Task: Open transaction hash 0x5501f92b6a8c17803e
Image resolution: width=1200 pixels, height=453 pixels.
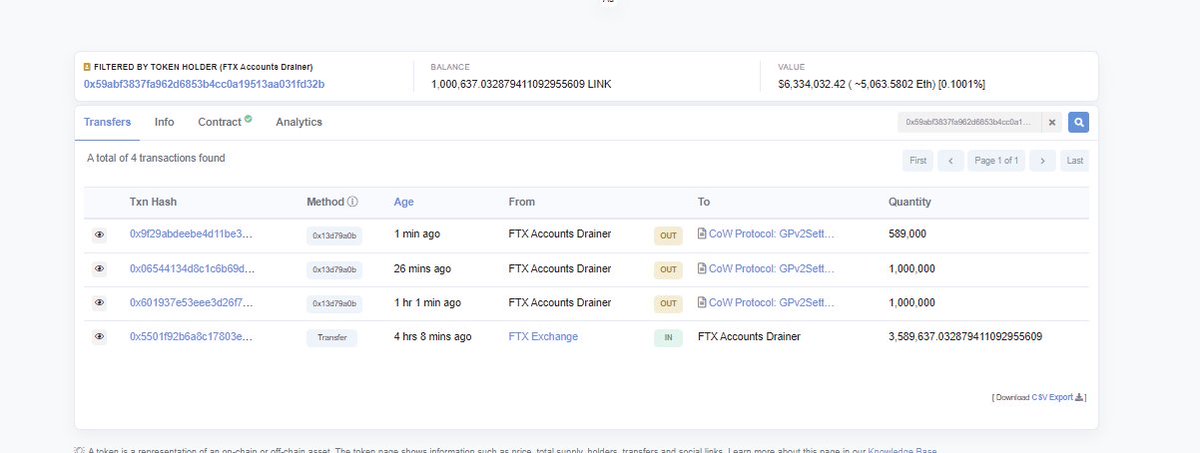Action: pyautogui.click(x=191, y=337)
